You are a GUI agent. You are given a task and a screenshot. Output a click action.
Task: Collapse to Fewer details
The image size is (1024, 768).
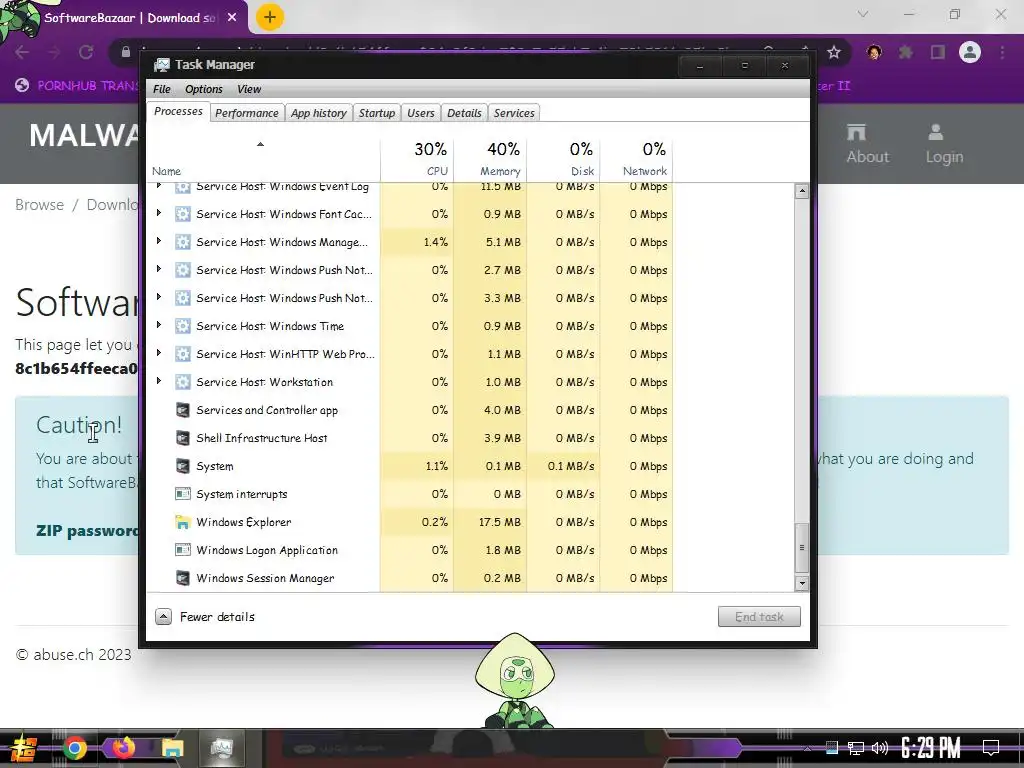(205, 616)
